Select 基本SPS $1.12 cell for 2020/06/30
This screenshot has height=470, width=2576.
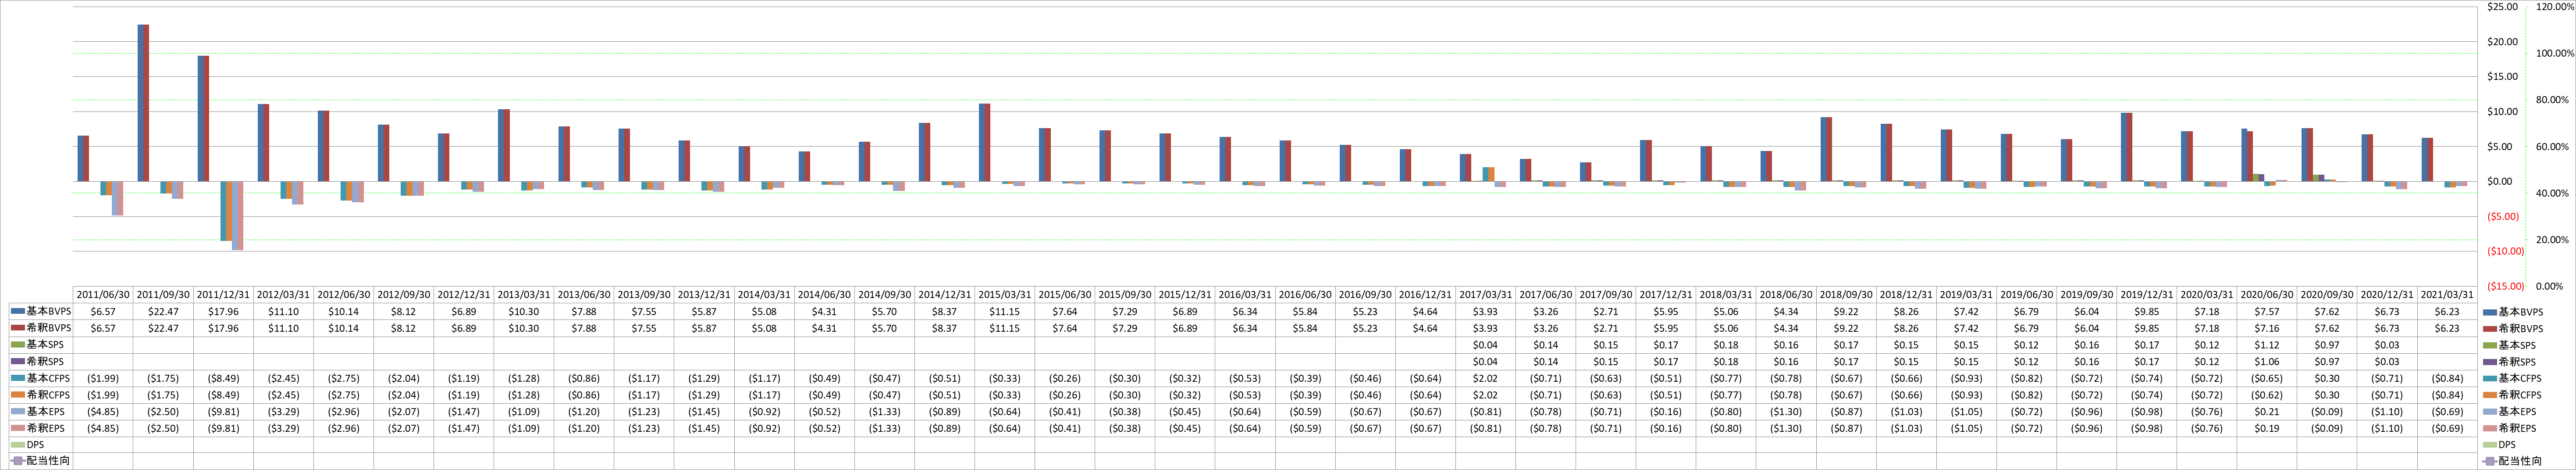pos(2268,345)
